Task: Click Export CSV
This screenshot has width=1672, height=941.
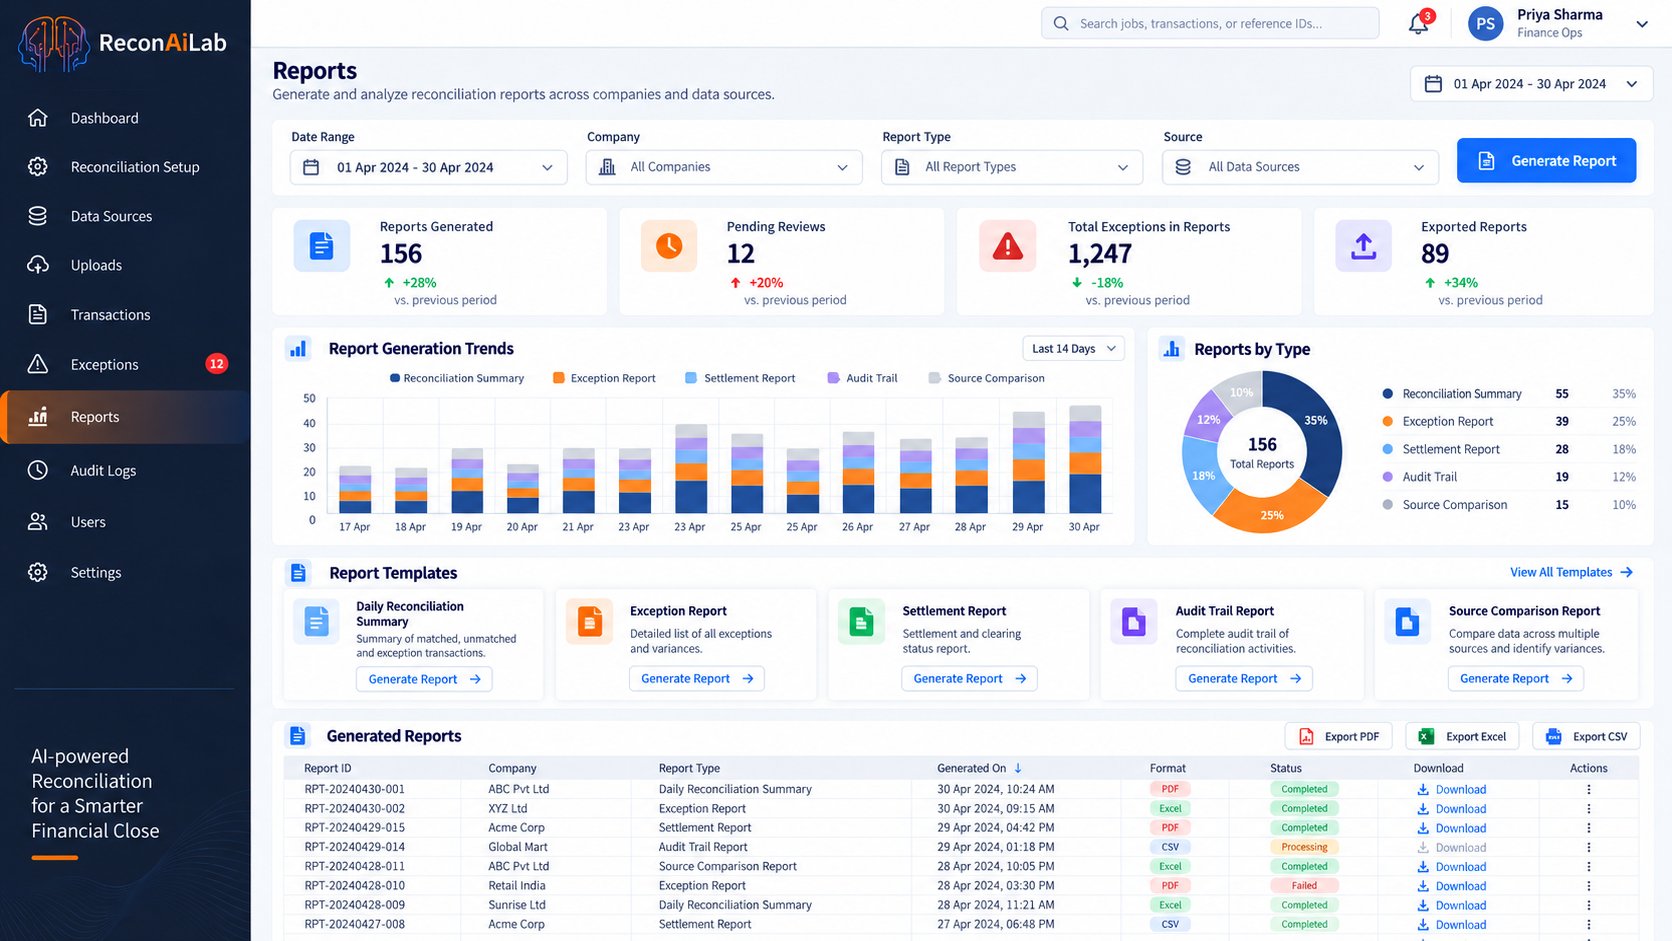Action: coord(1586,737)
